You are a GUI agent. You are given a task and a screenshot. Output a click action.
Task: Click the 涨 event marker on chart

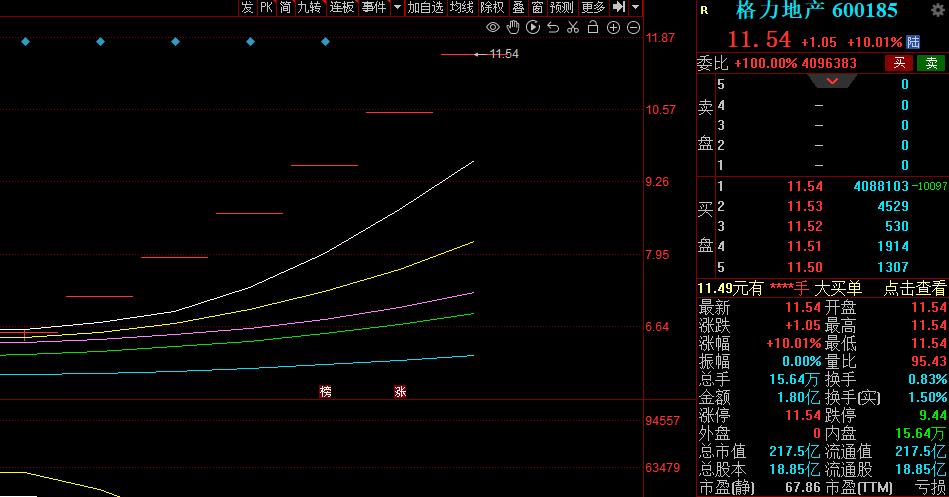coord(400,391)
